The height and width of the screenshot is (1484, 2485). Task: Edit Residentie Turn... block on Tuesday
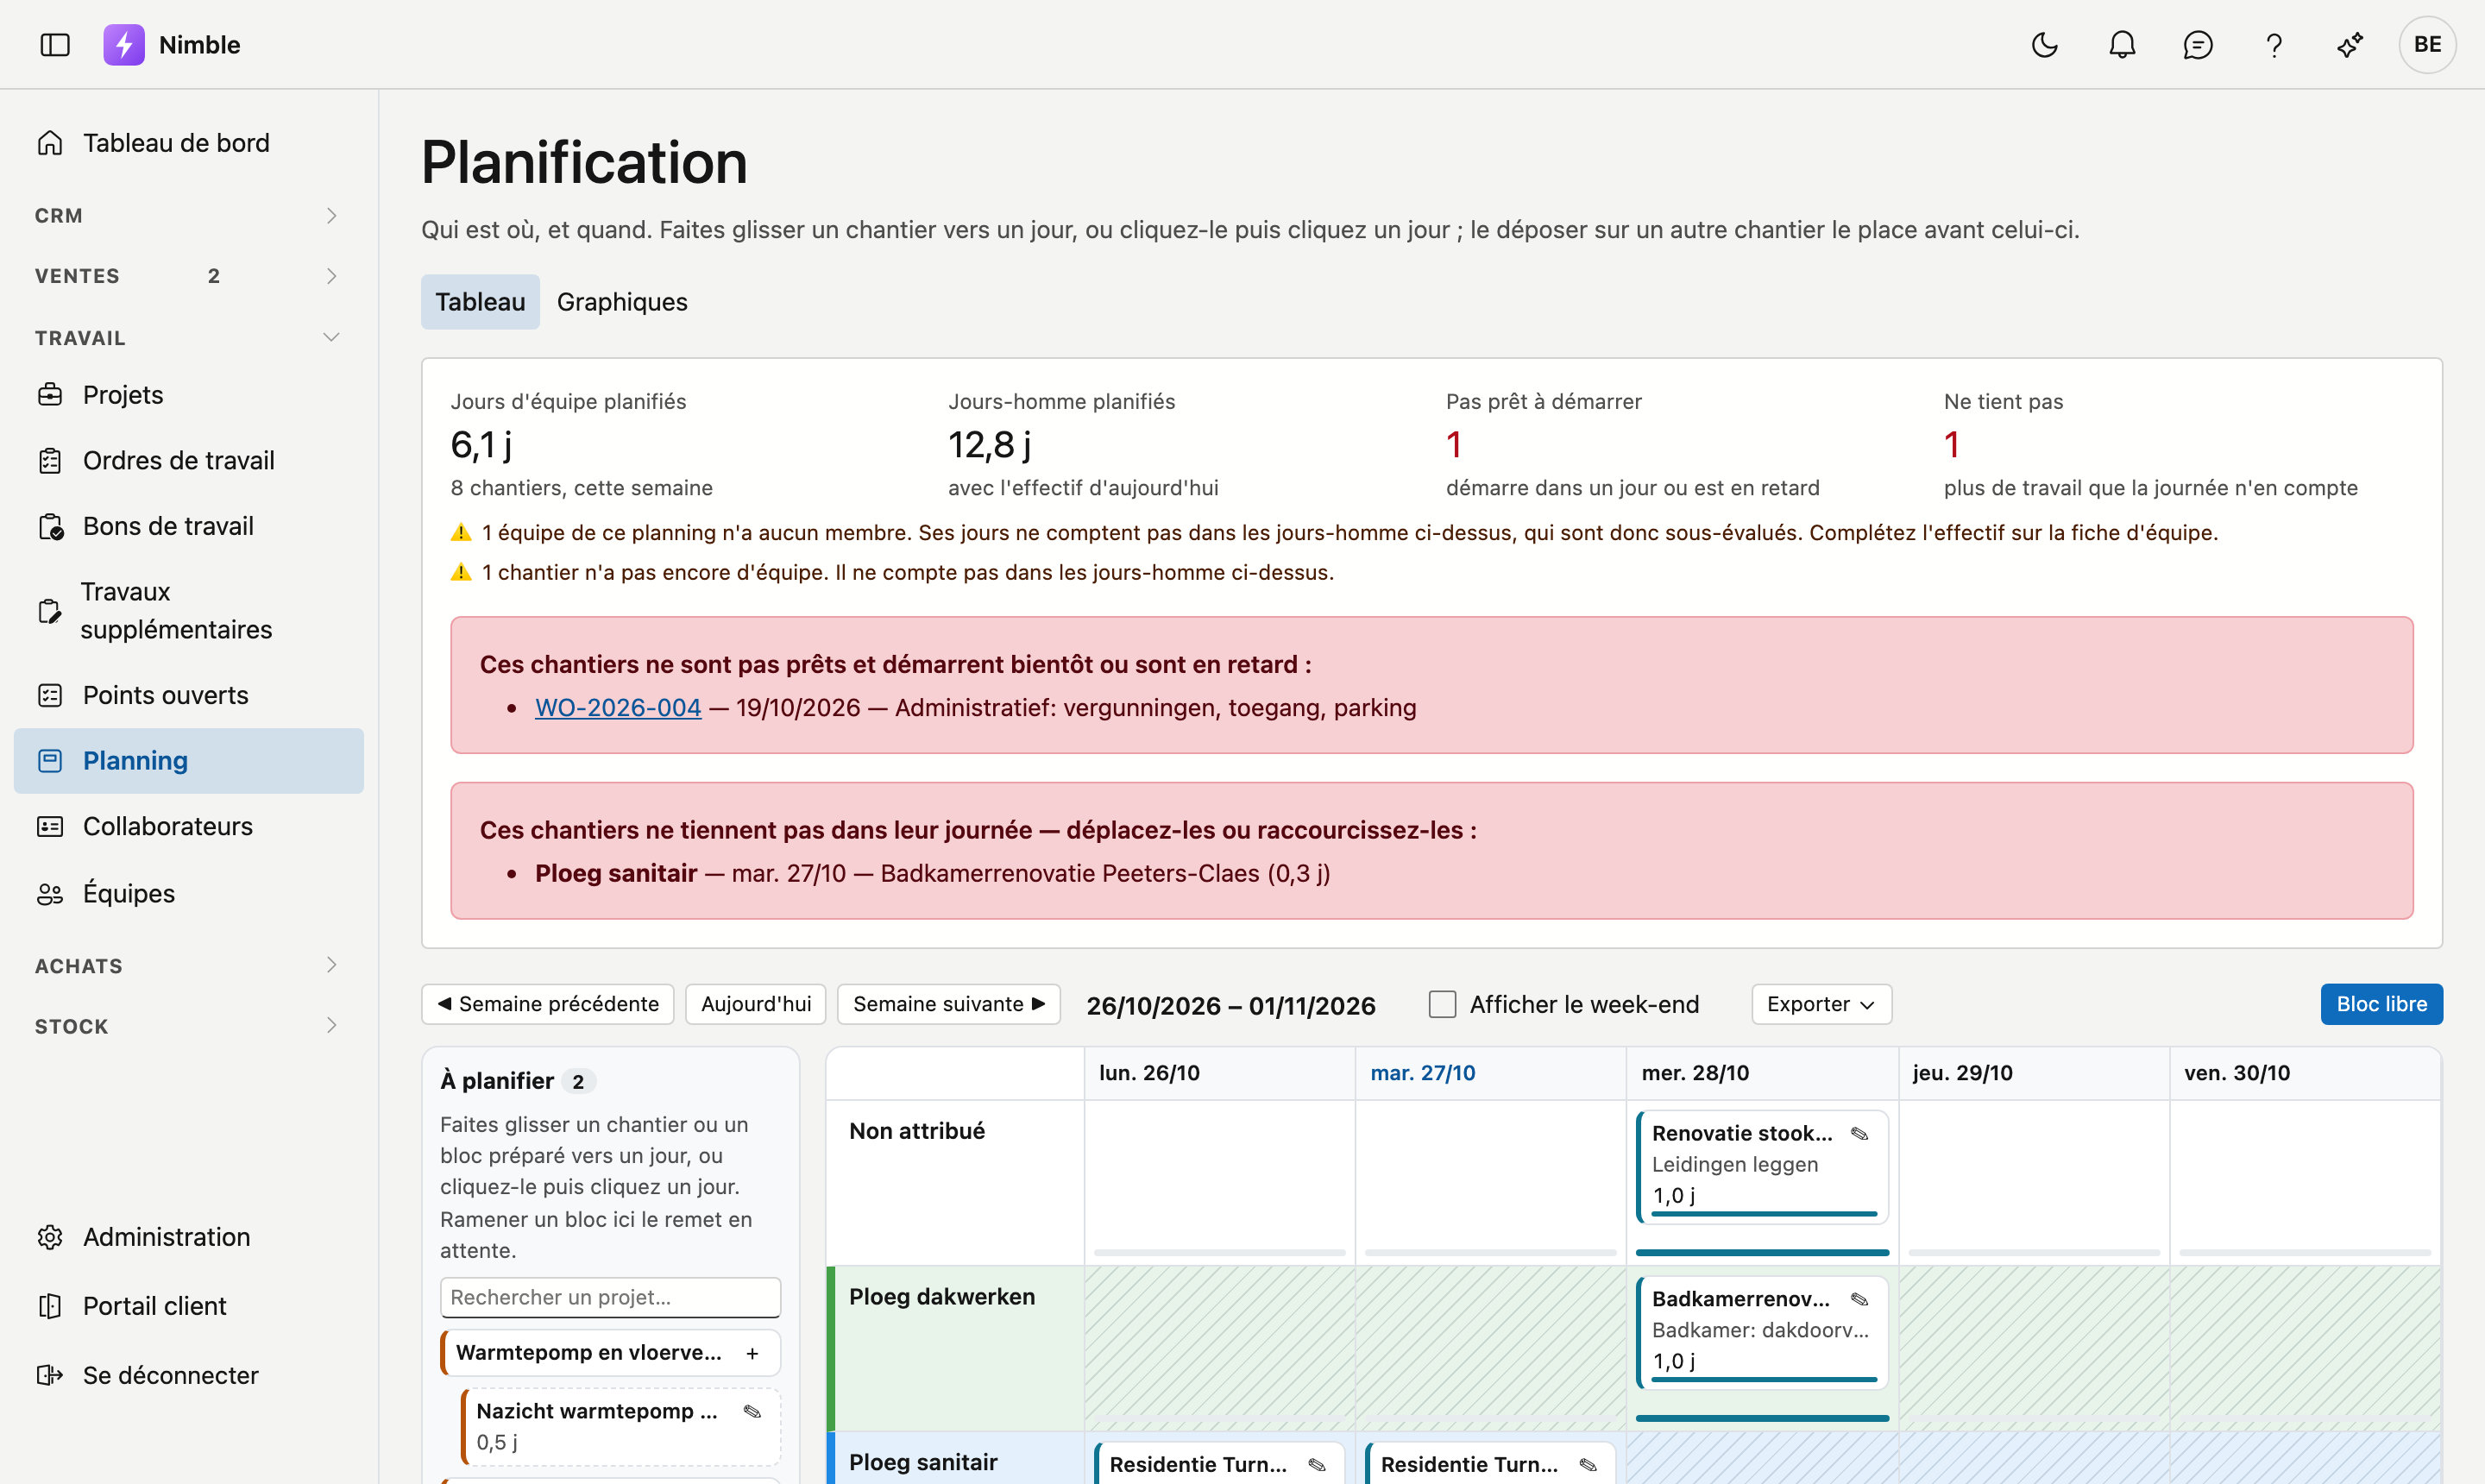tap(1588, 1464)
